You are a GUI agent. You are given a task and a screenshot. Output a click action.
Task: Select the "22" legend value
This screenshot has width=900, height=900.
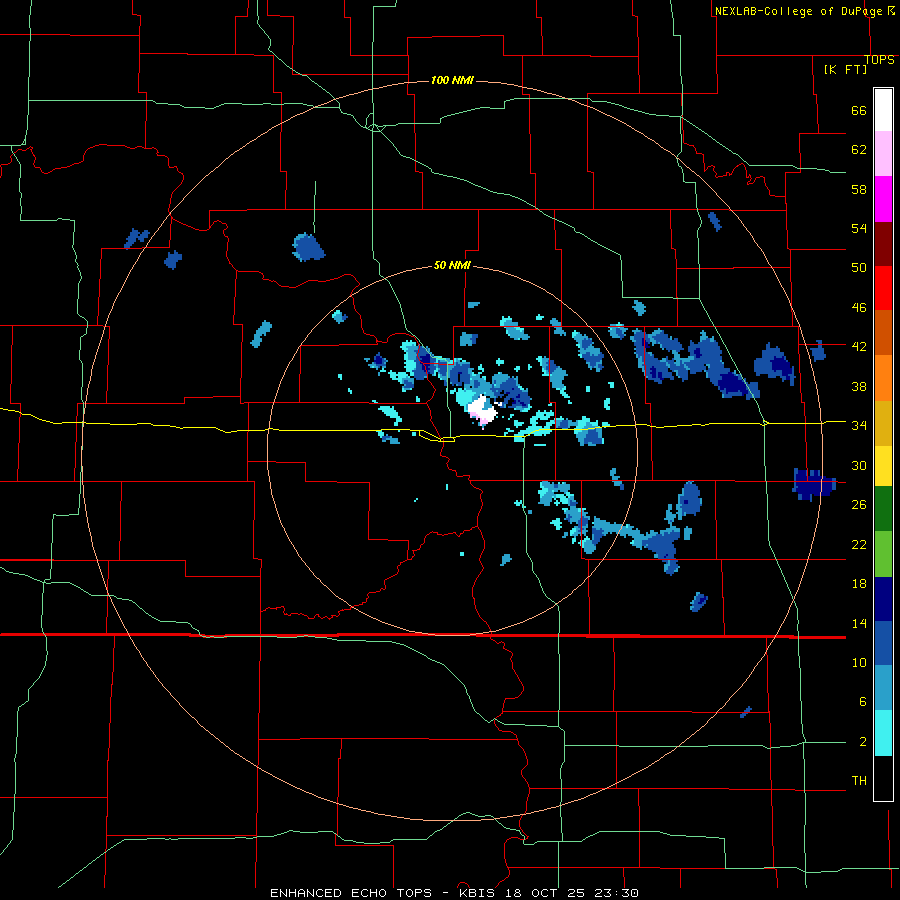(x=859, y=544)
